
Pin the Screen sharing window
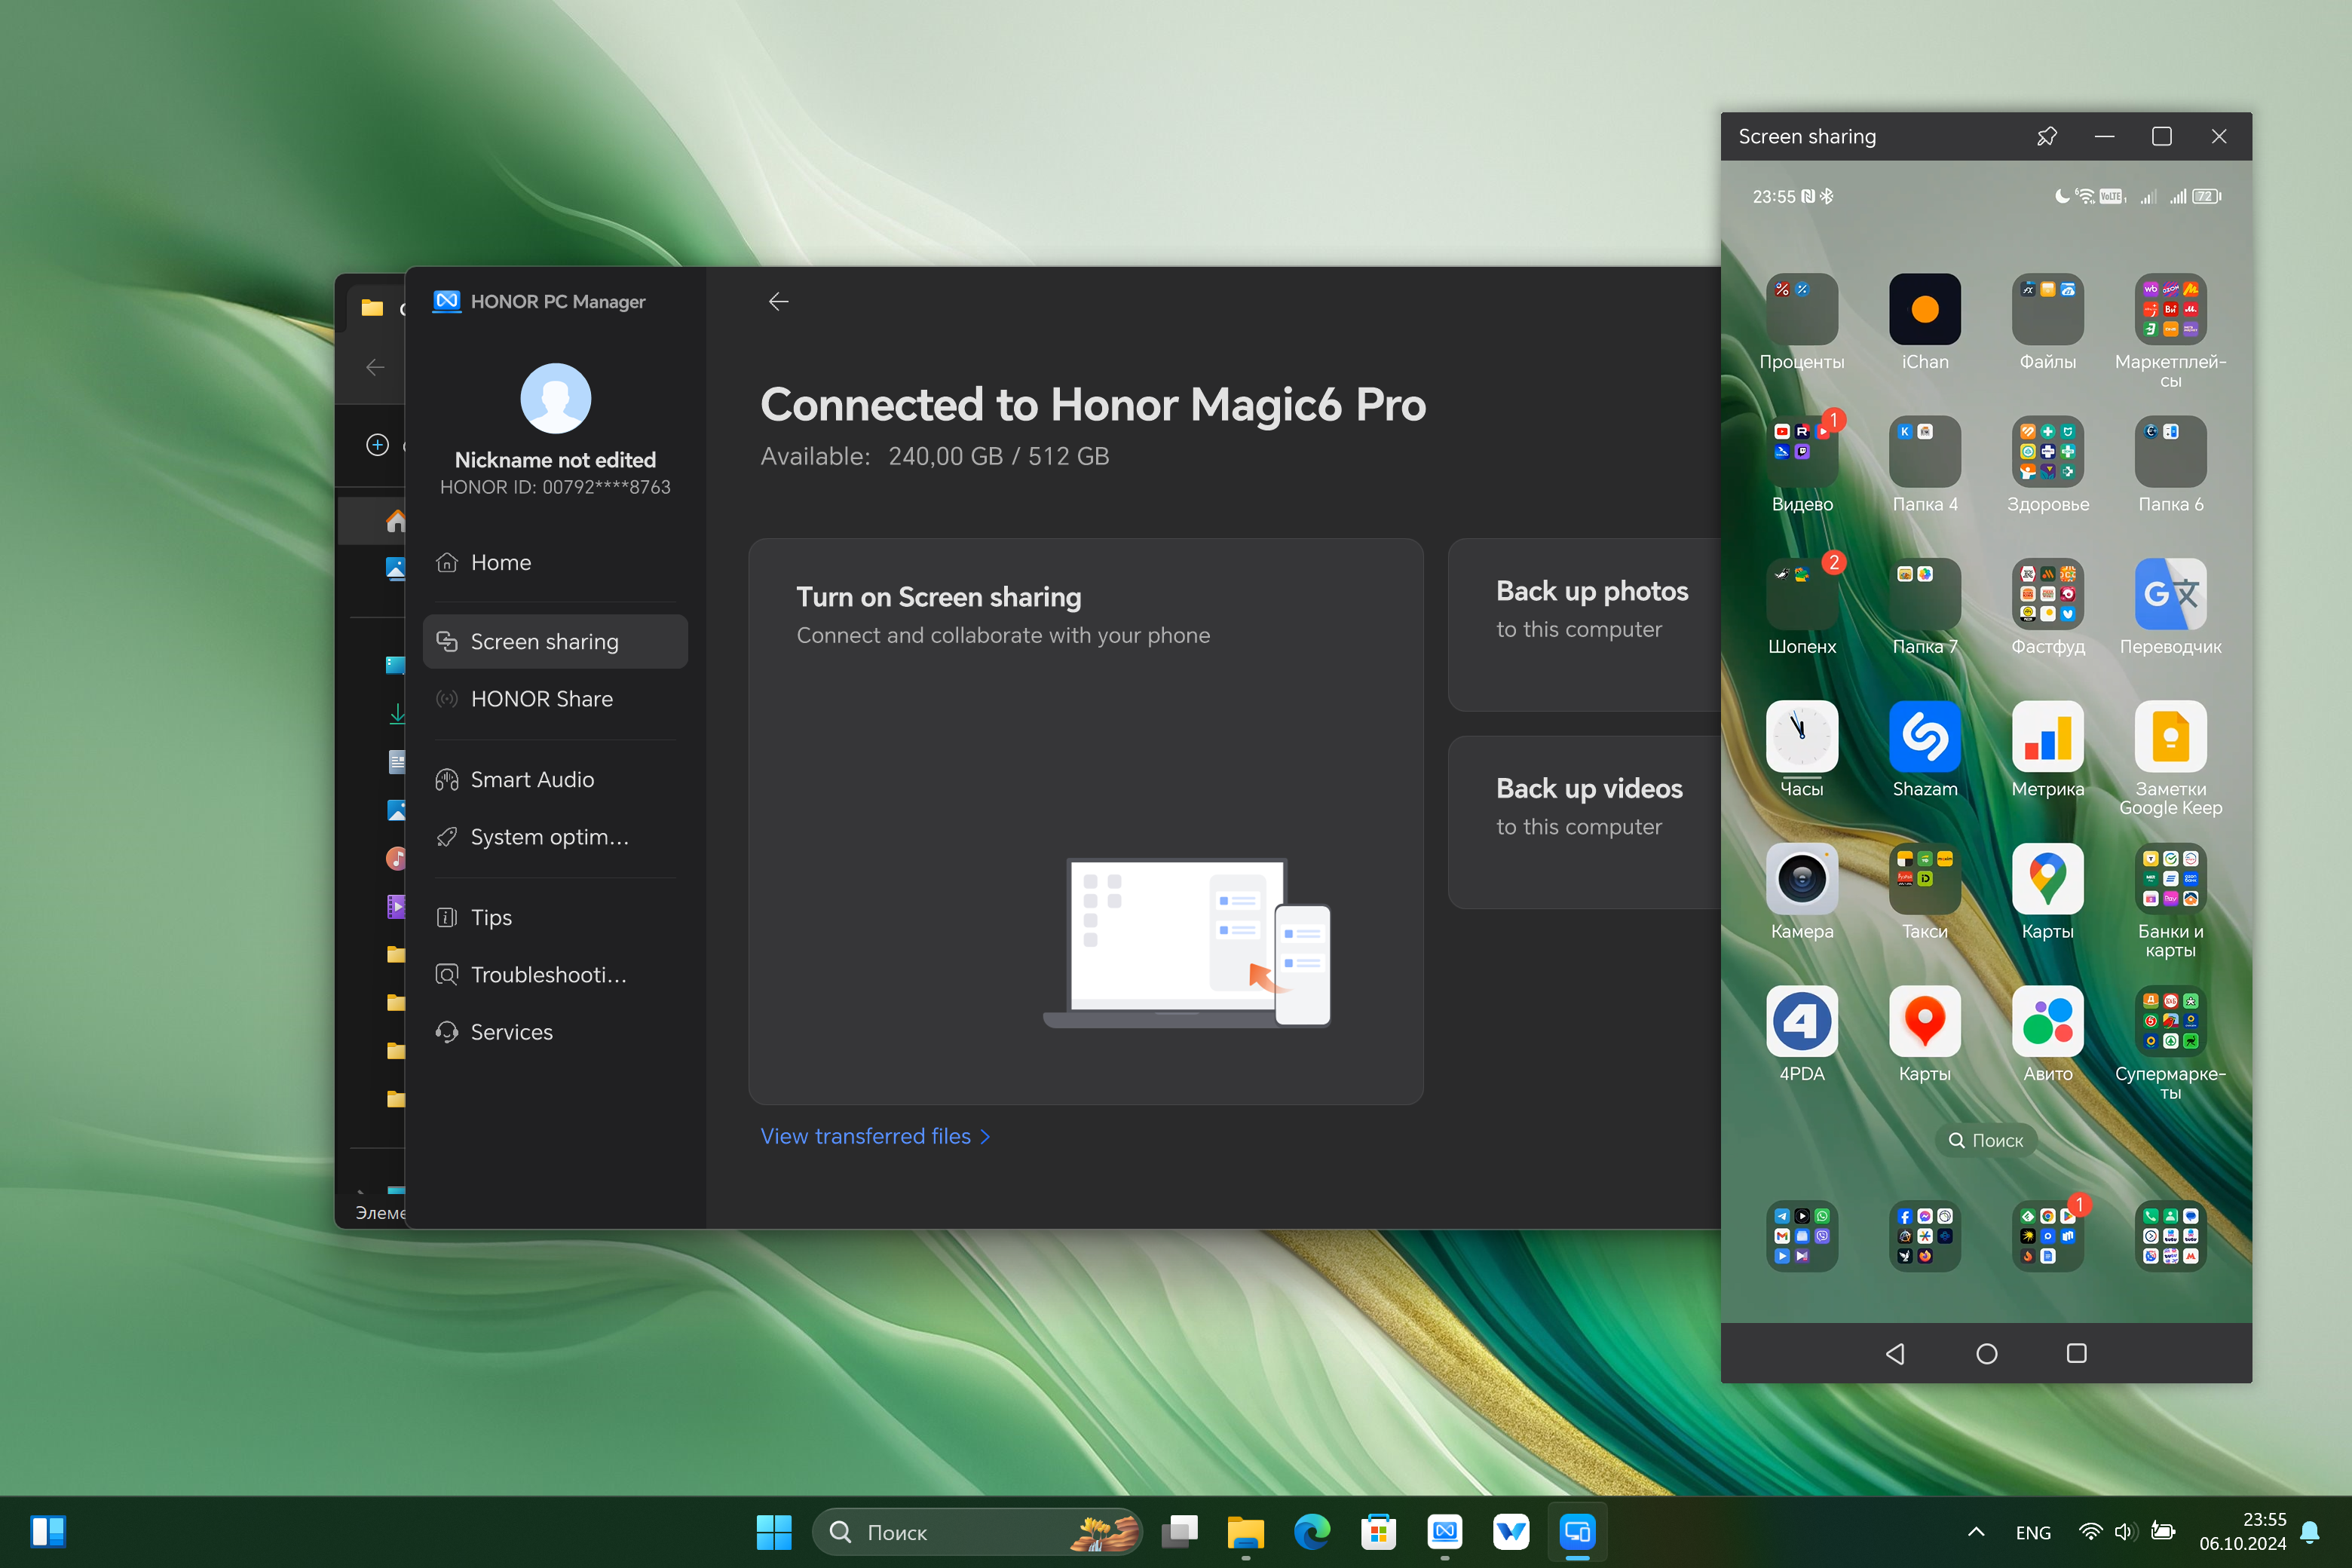pos(2046,136)
